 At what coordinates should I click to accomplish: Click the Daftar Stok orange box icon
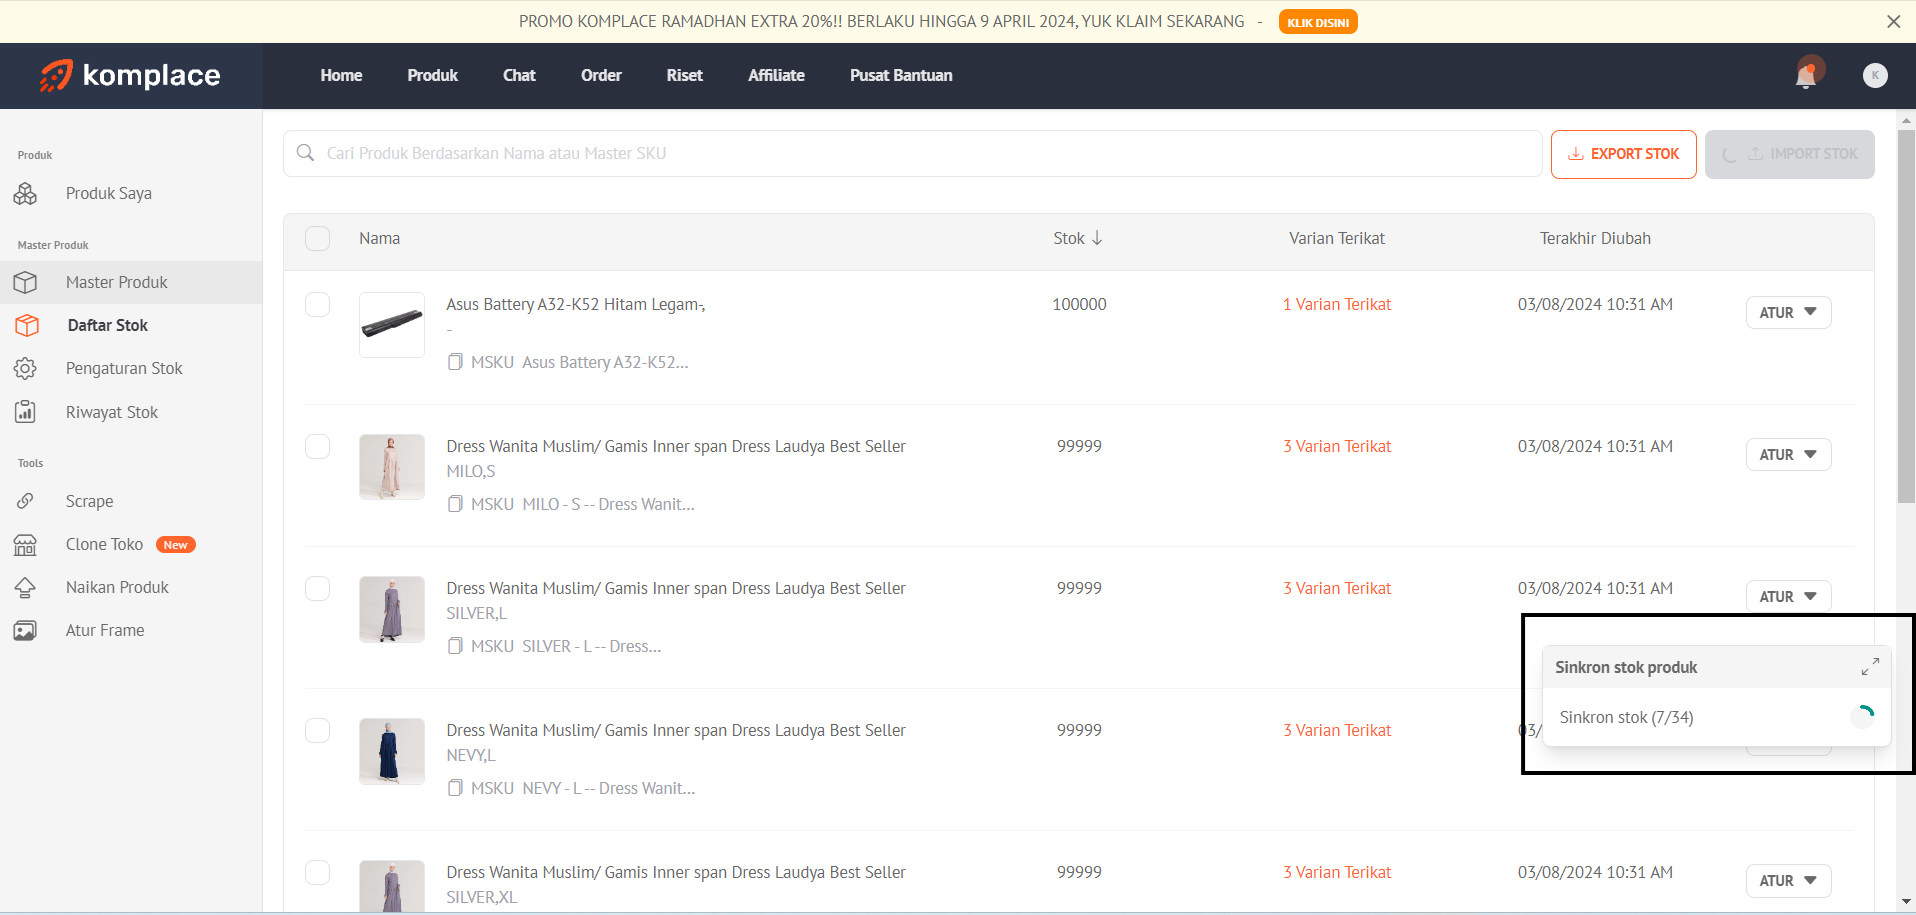pyautogui.click(x=27, y=325)
